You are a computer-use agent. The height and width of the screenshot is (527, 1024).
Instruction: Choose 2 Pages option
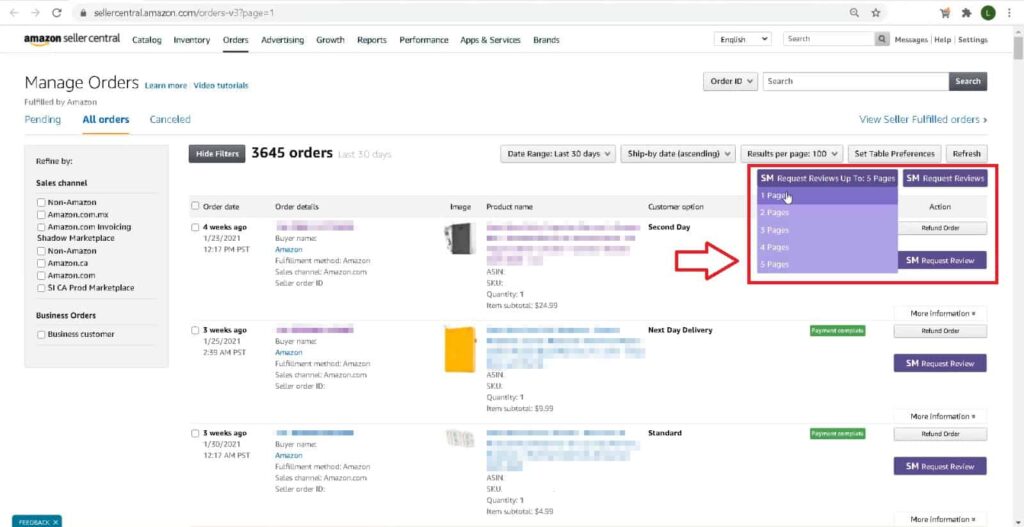827,213
